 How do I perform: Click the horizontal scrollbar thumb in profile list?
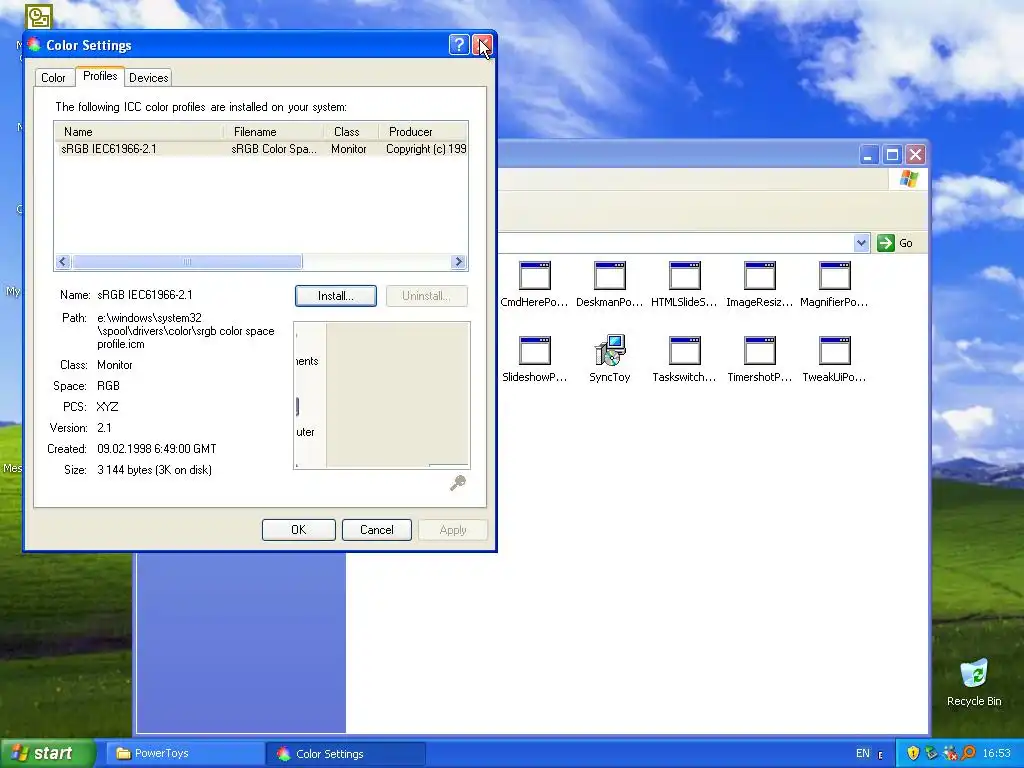[x=187, y=262]
